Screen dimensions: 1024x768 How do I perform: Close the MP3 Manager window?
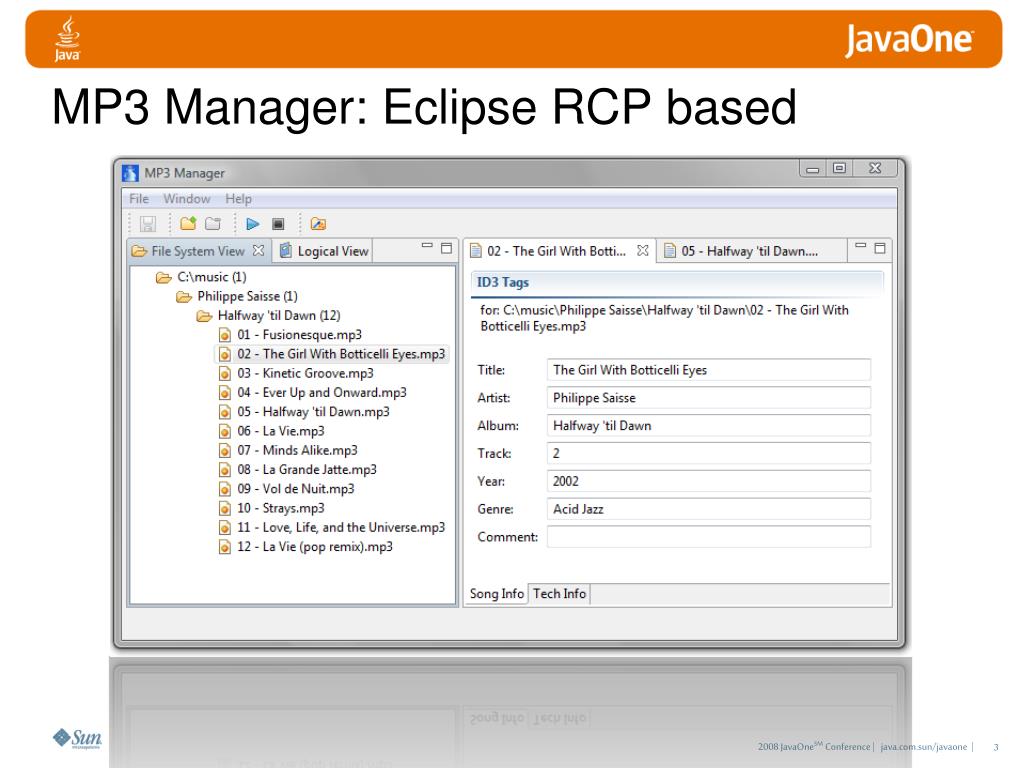pos(875,168)
